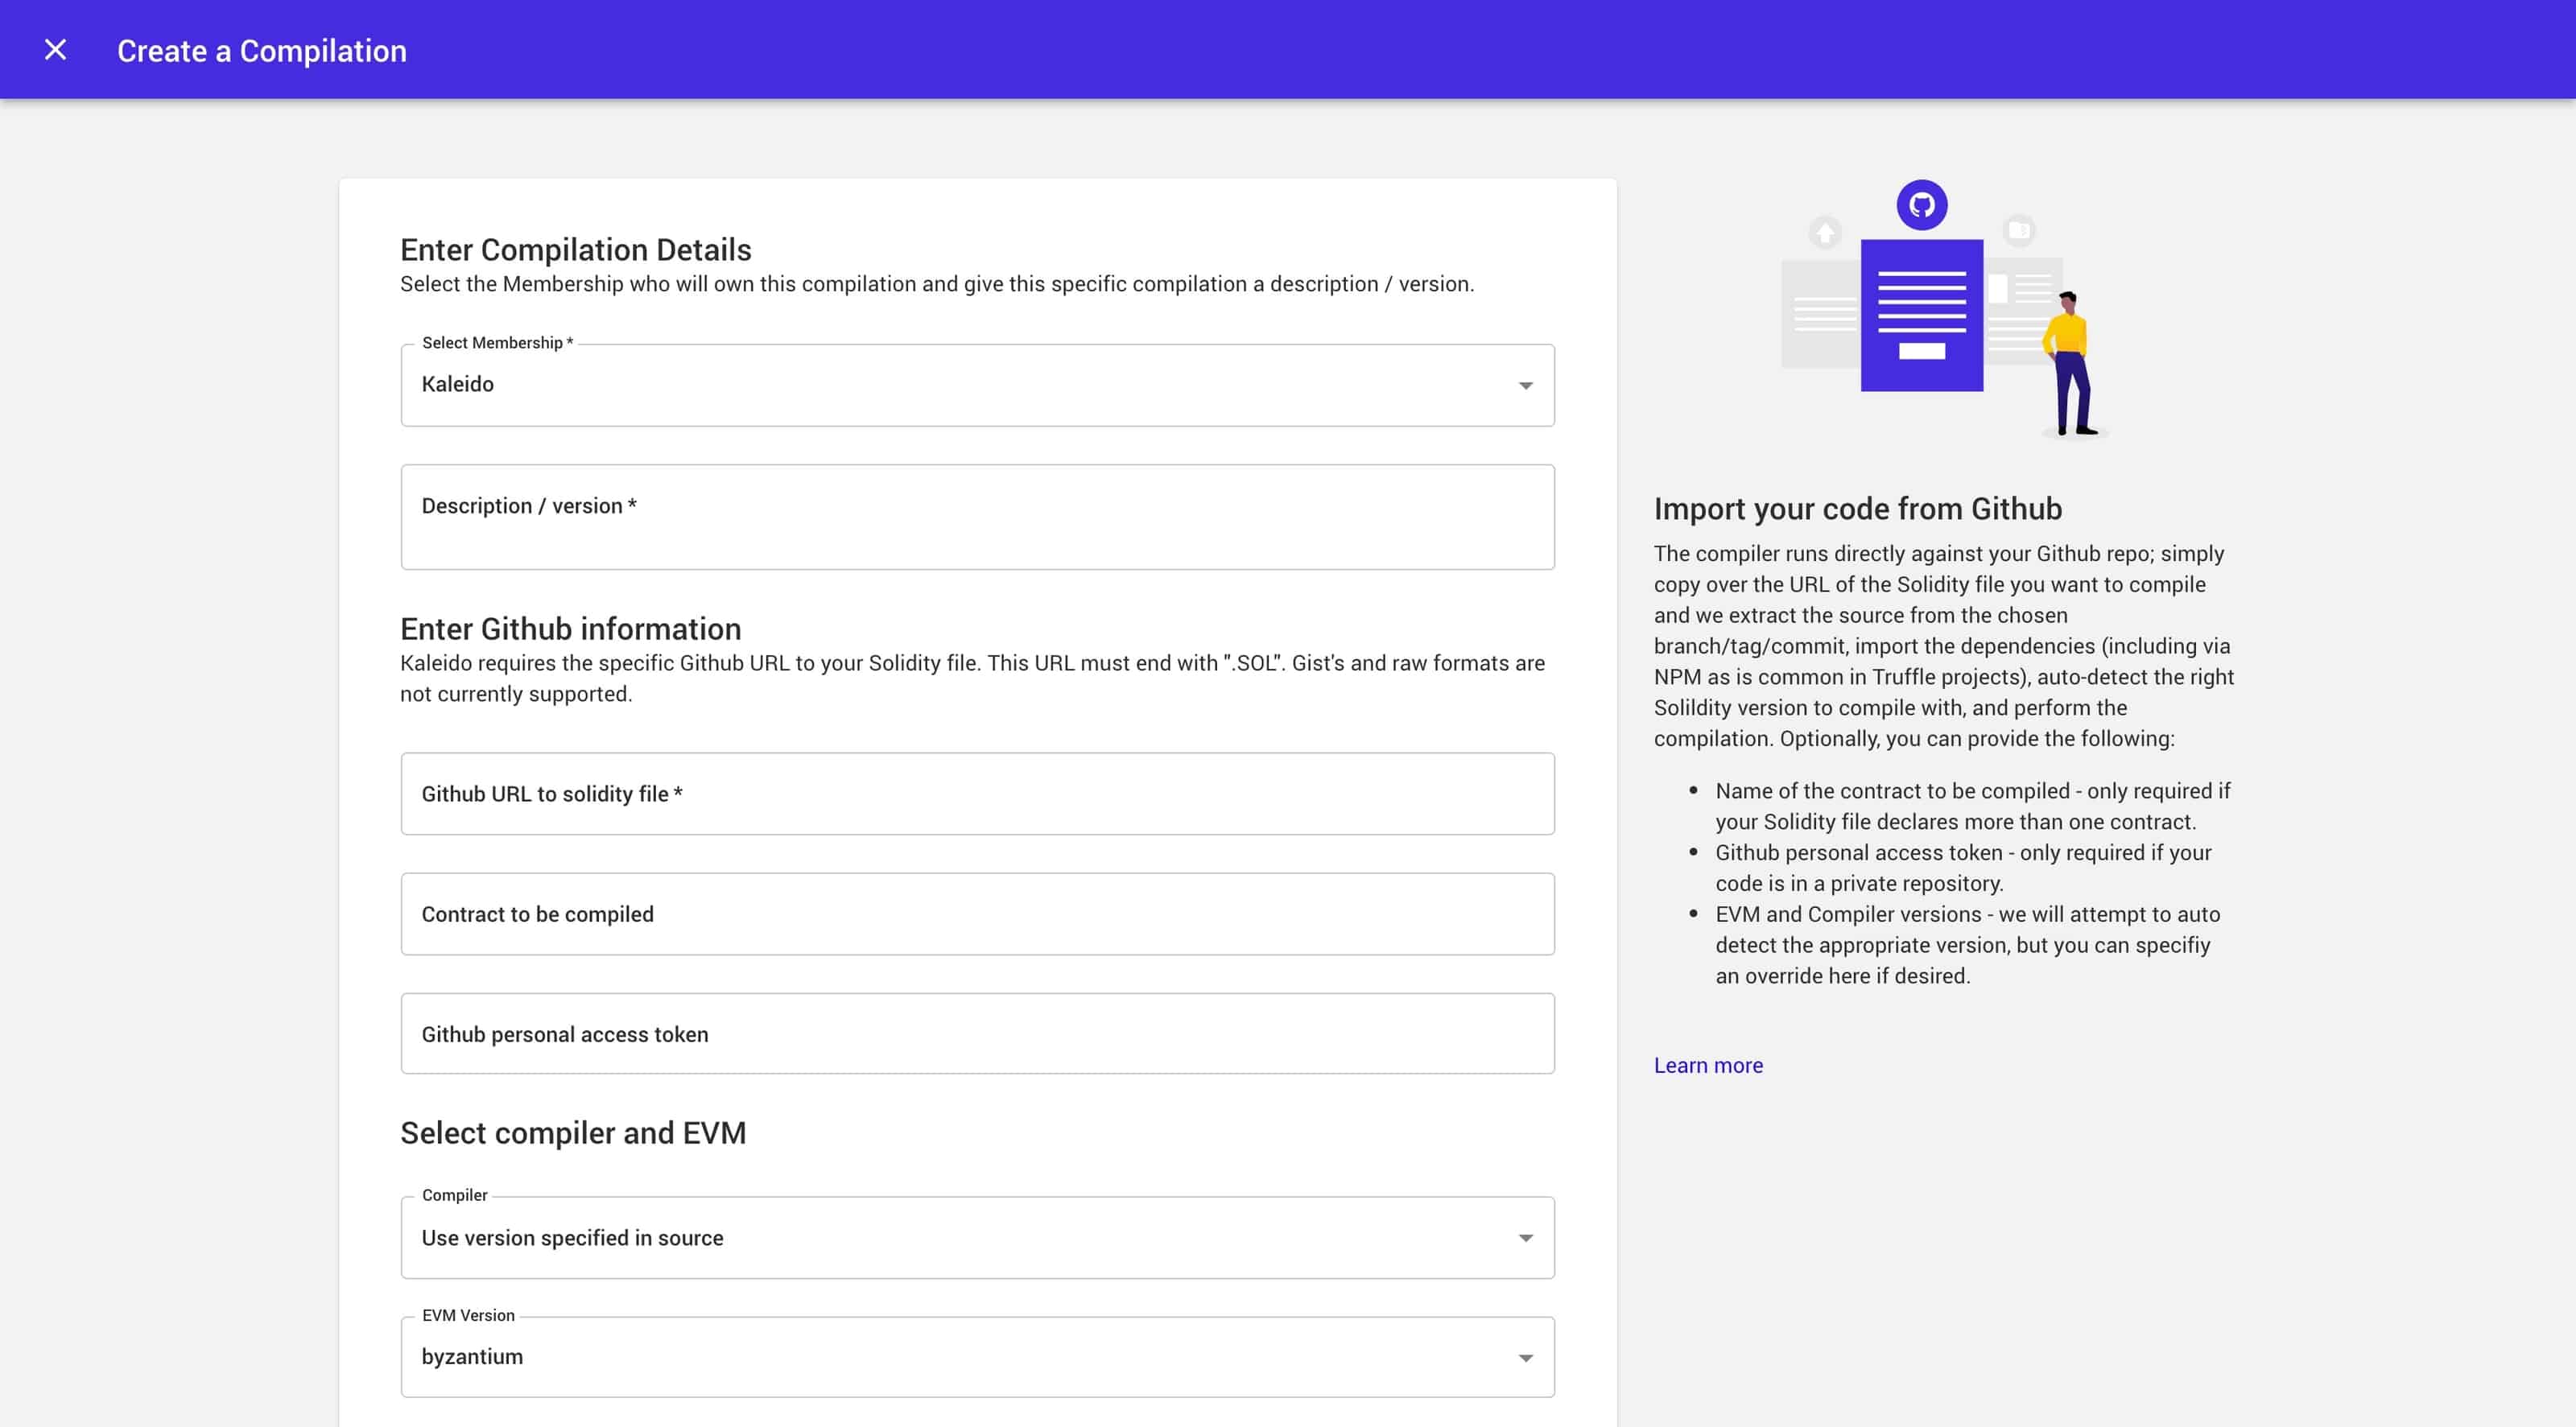Click the Github URL to solidity file field

(x=977, y=793)
